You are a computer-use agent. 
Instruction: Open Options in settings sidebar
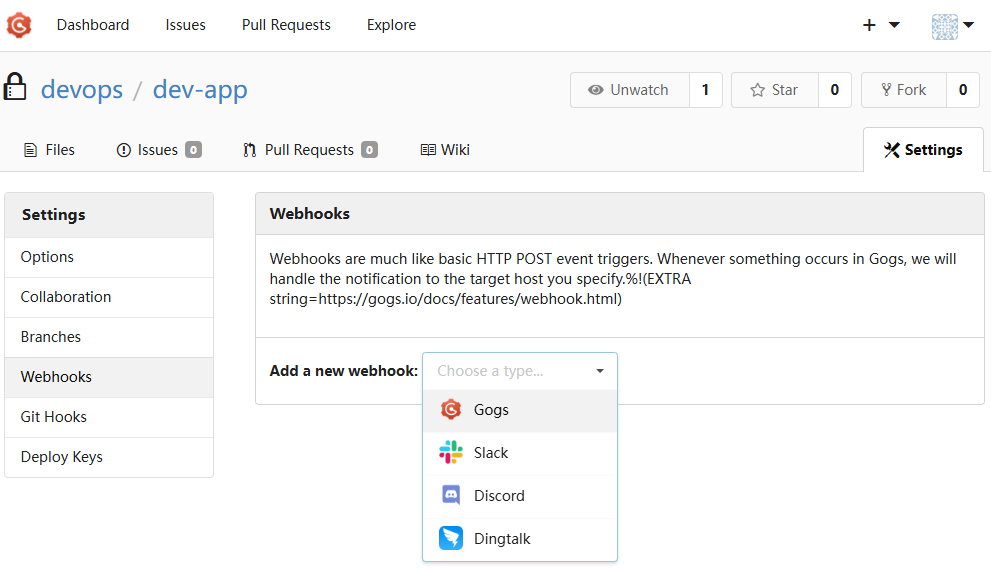(x=109, y=257)
